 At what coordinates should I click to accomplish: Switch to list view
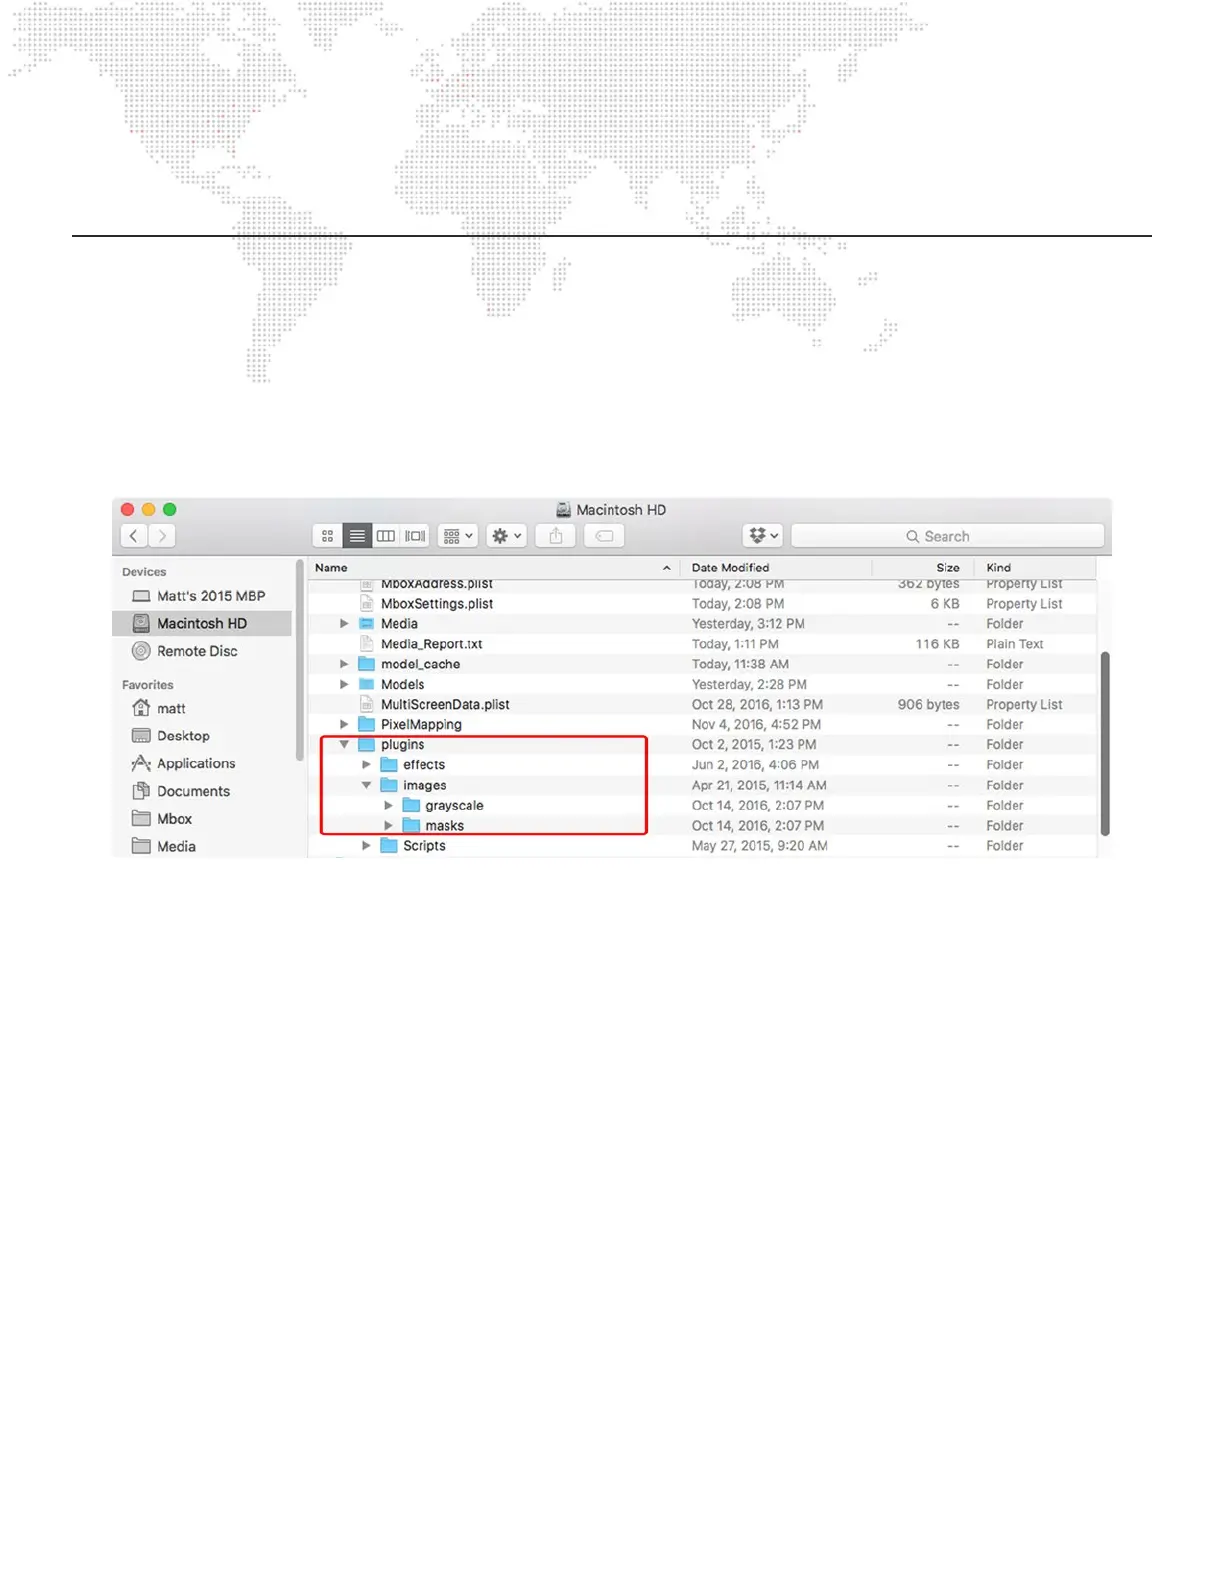pos(356,536)
